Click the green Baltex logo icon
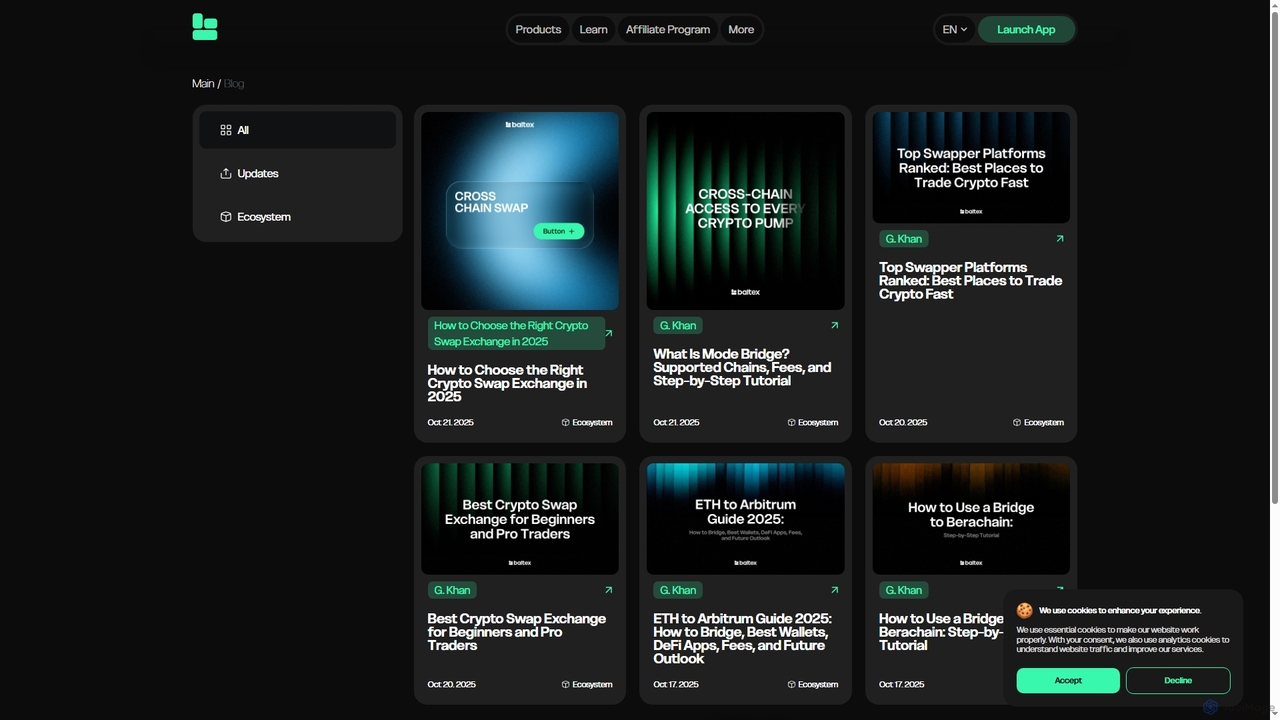The width and height of the screenshot is (1280, 720). pos(205,28)
